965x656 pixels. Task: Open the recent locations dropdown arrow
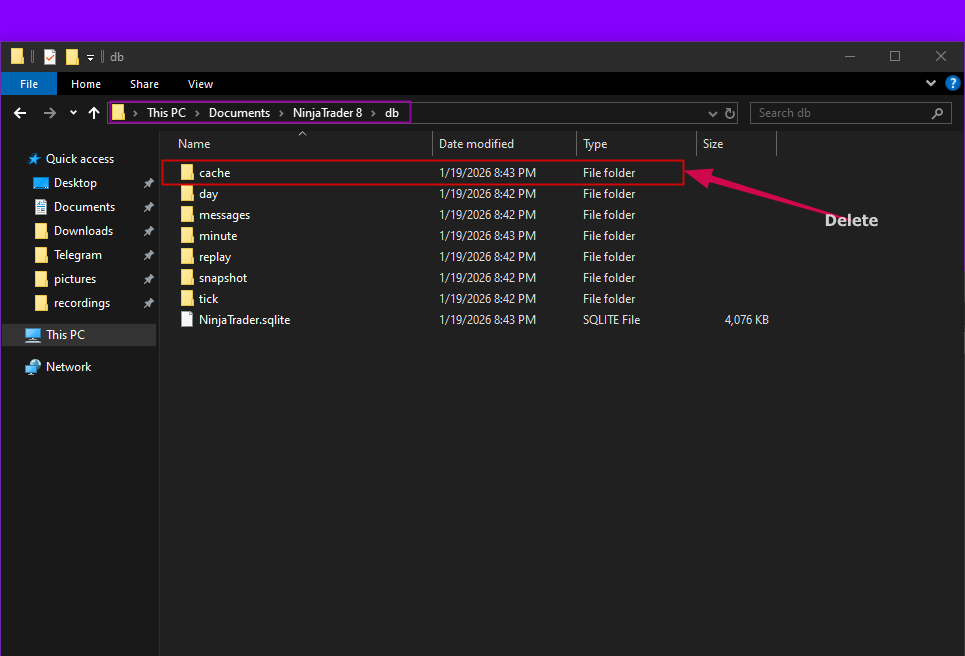[73, 113]
